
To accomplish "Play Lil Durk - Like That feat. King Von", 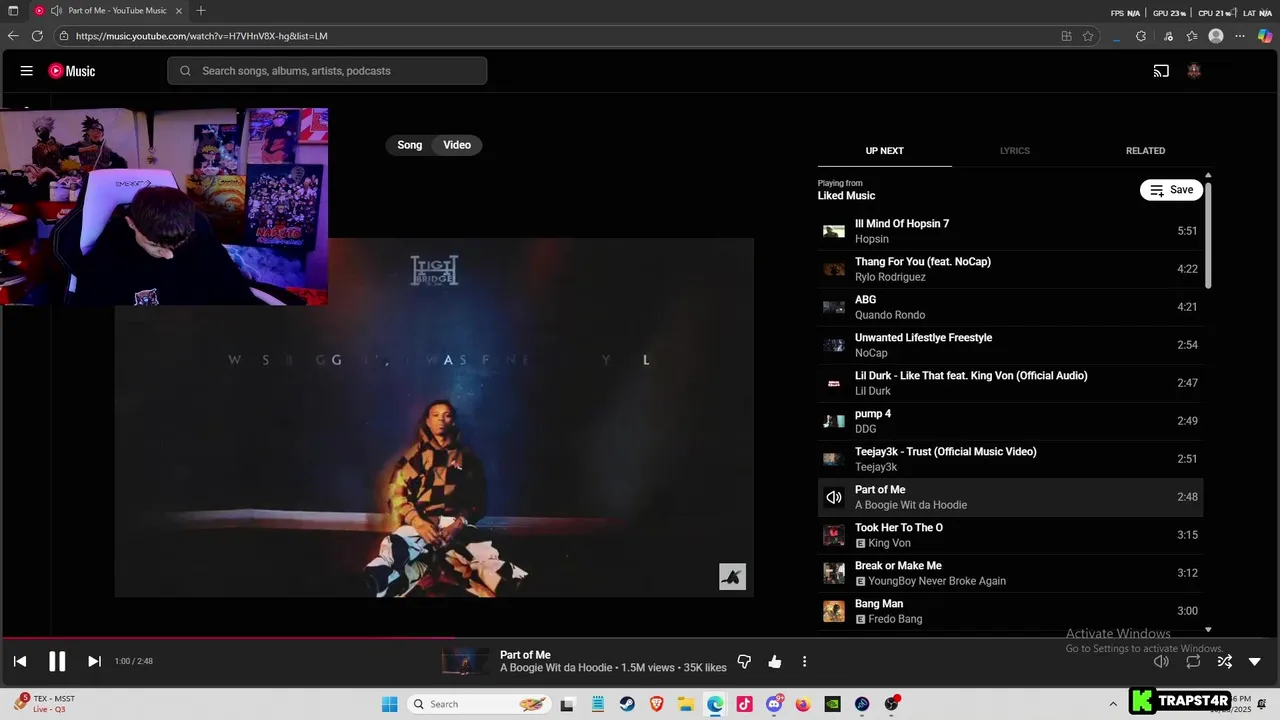I will click(x=1010, y=383).
